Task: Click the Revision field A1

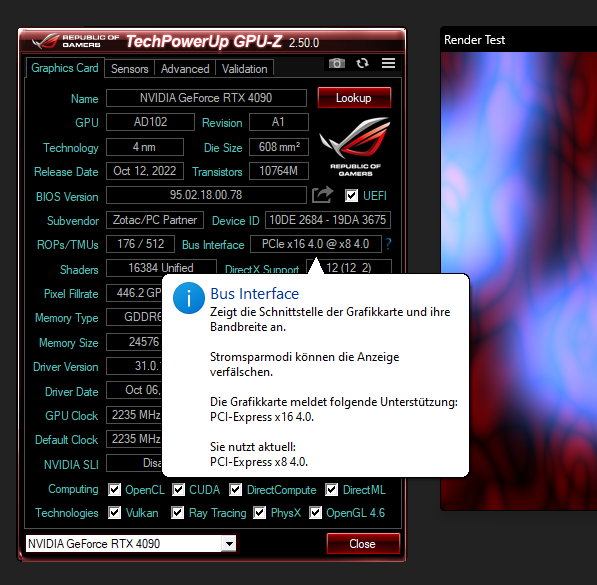Action: (x=279, y=122)
